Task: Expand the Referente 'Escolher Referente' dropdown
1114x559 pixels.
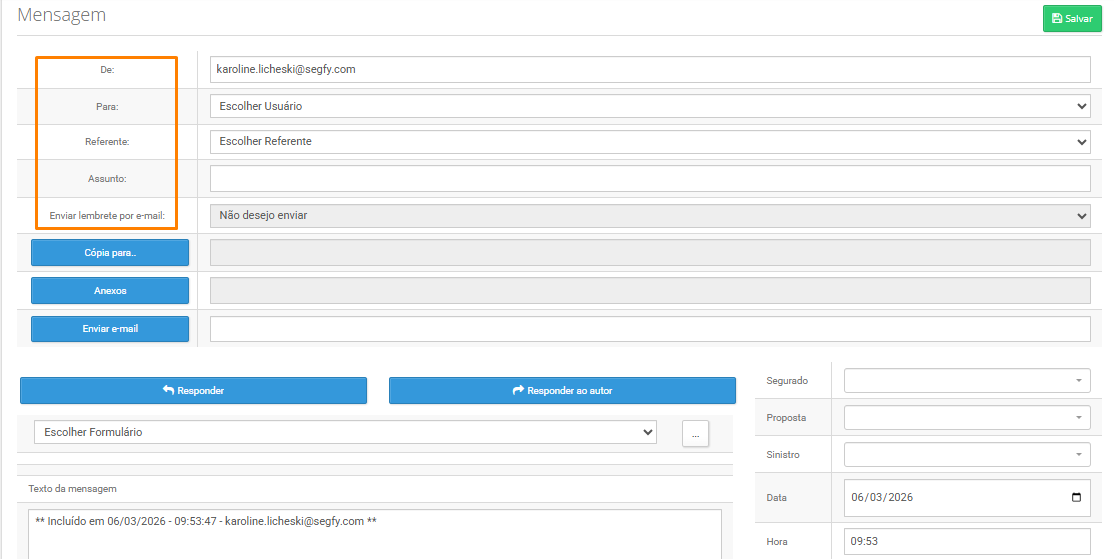Action: coord(649,142)
